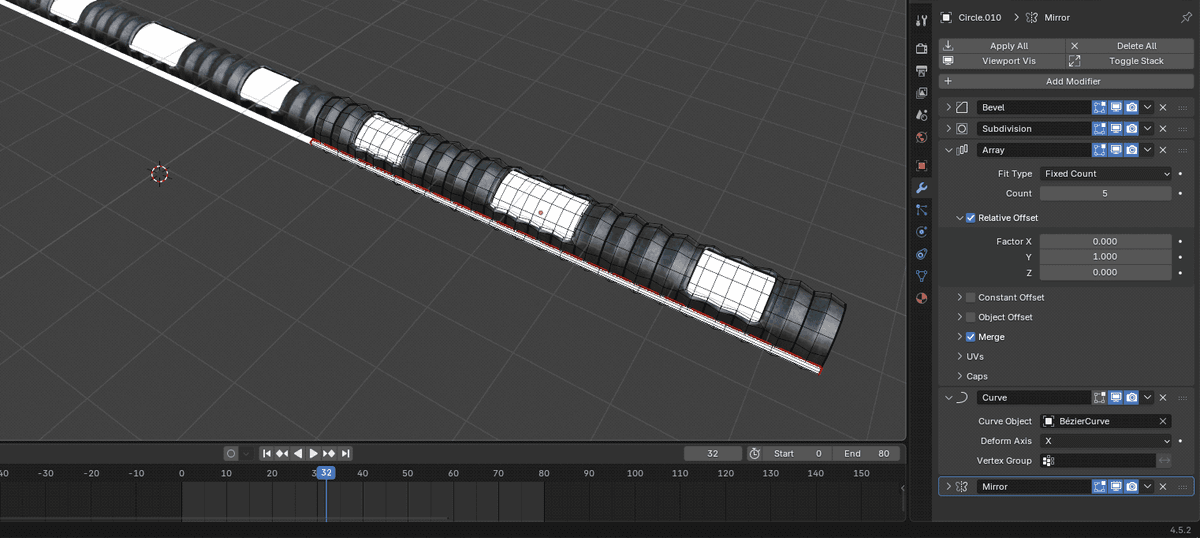The width and height of the screenshot is (1200, 538).
Task: Click the pin icon in the properties header
Action: coord(1185,17)
